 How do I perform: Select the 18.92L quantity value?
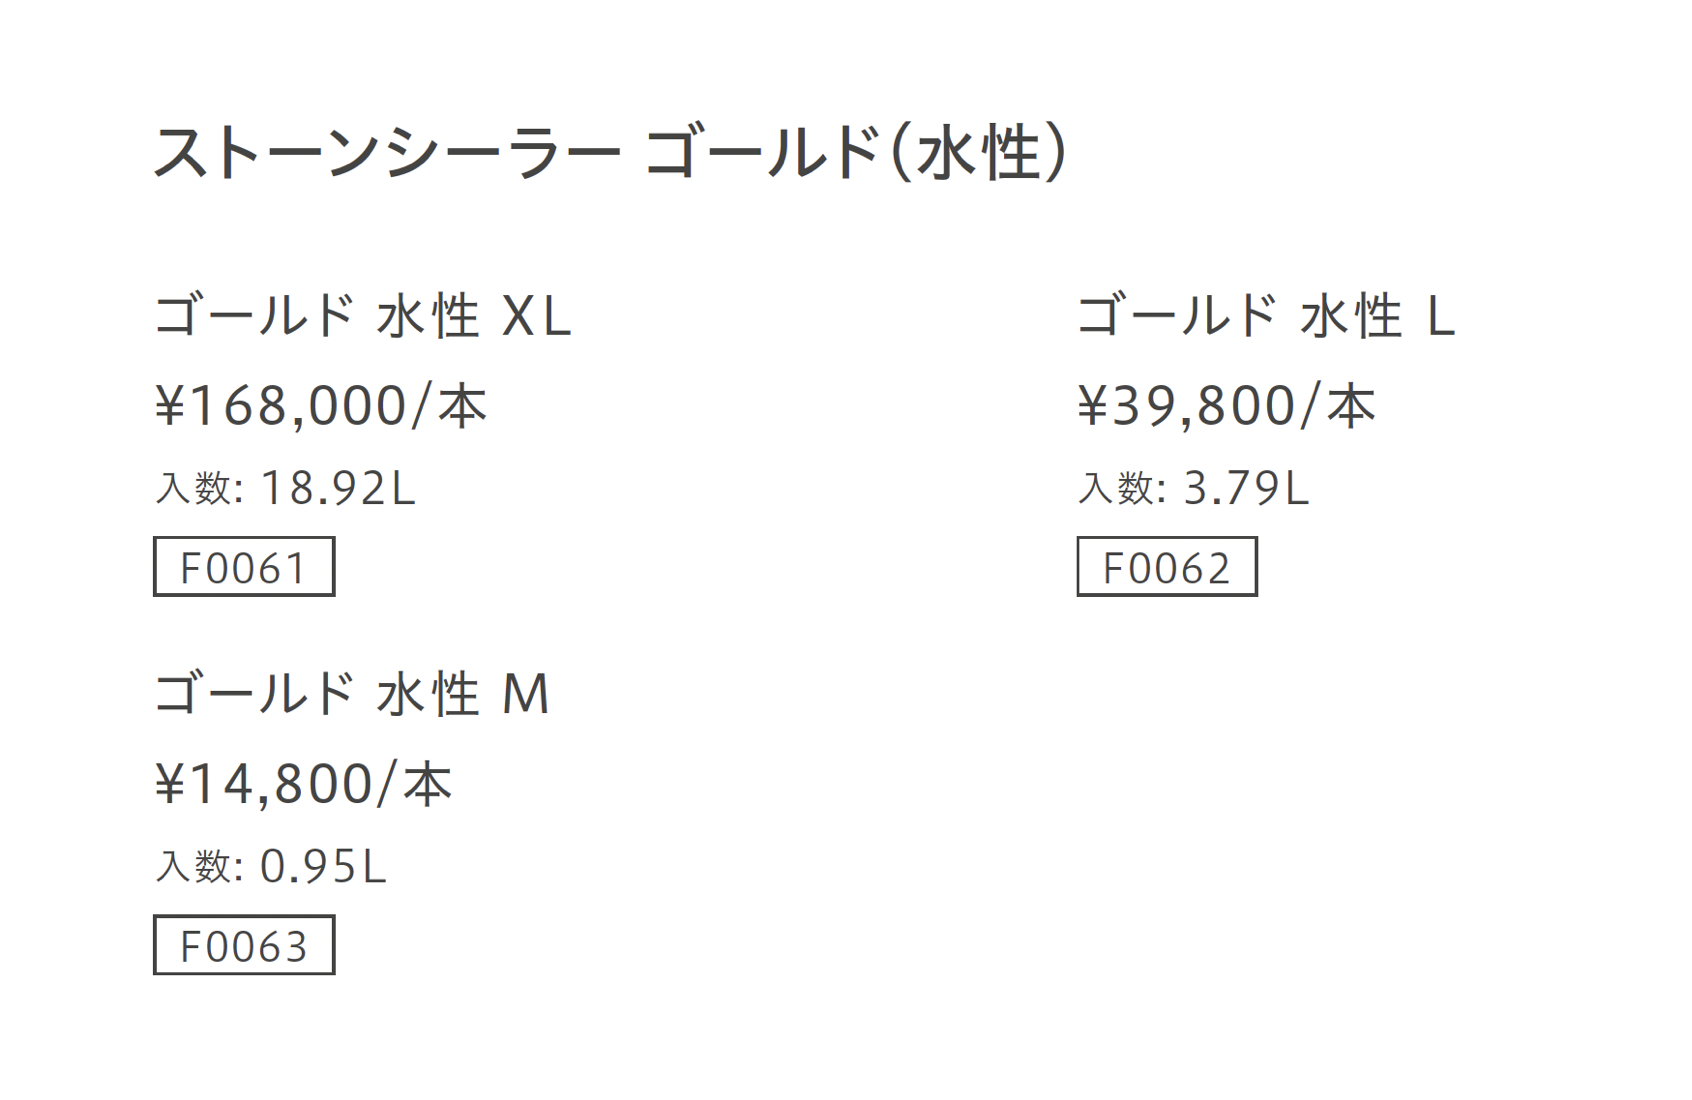pos(337,489)
